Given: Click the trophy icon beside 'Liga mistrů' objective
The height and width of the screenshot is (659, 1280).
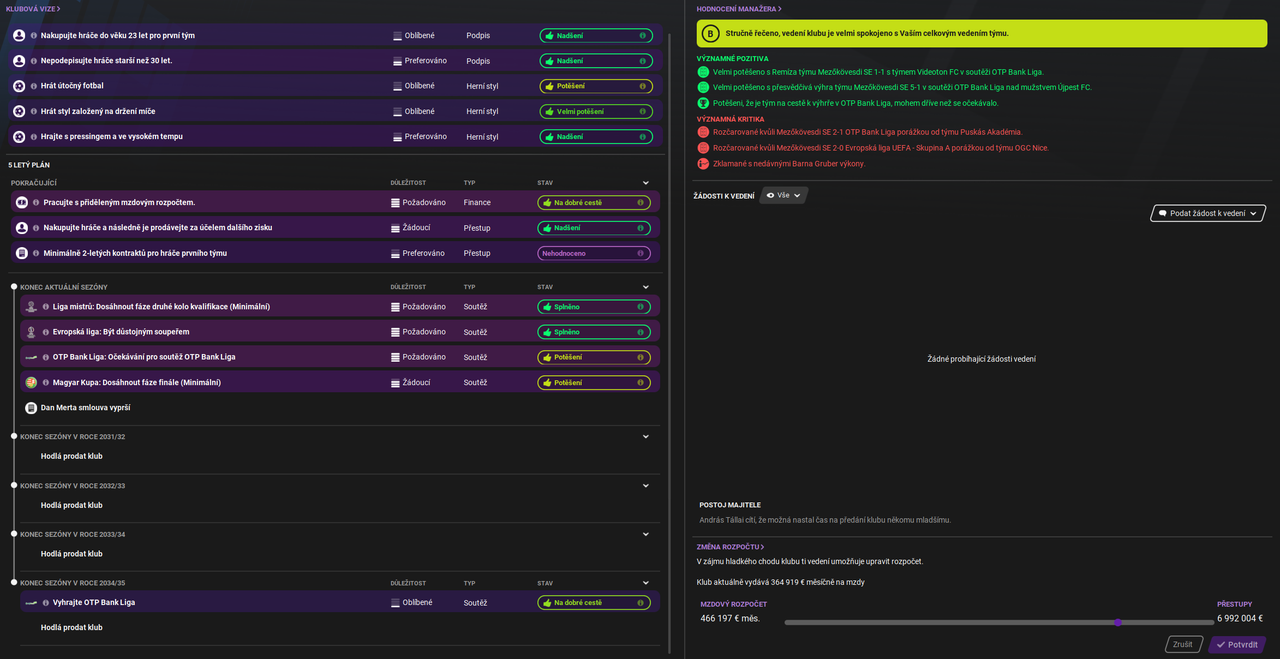Looking at the screenshot, I should (31, 307).
